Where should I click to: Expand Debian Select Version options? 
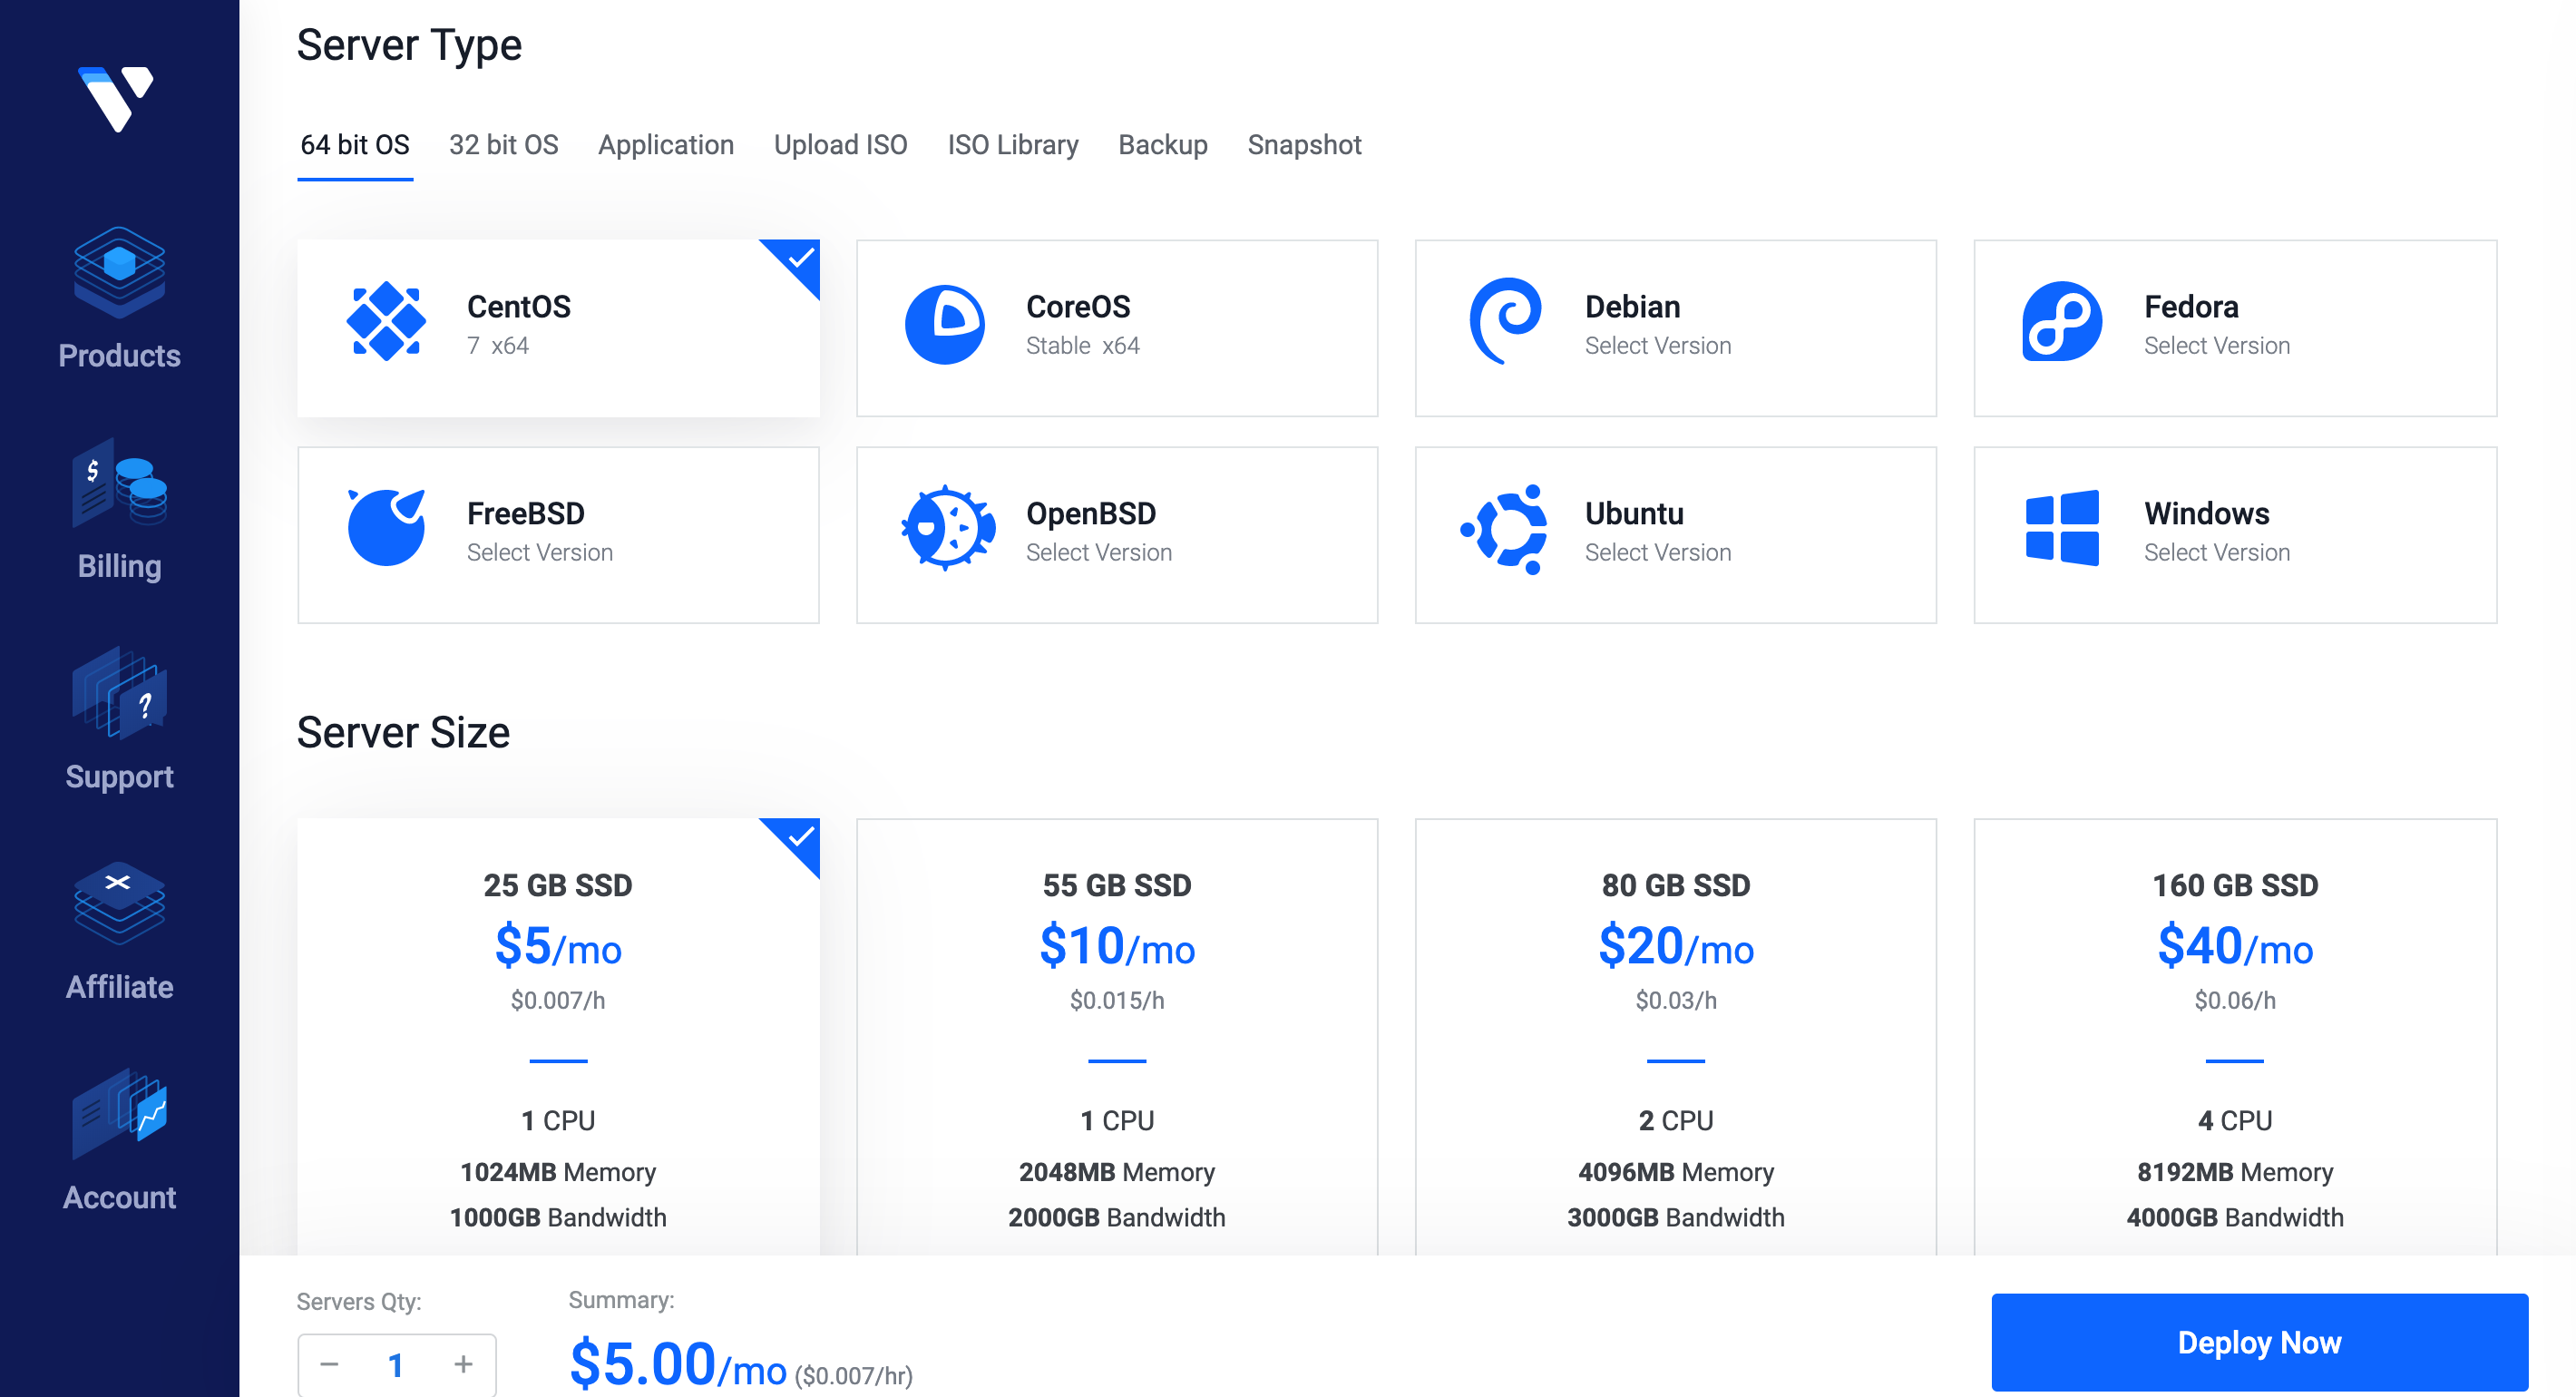click(x=1657, y=346)
